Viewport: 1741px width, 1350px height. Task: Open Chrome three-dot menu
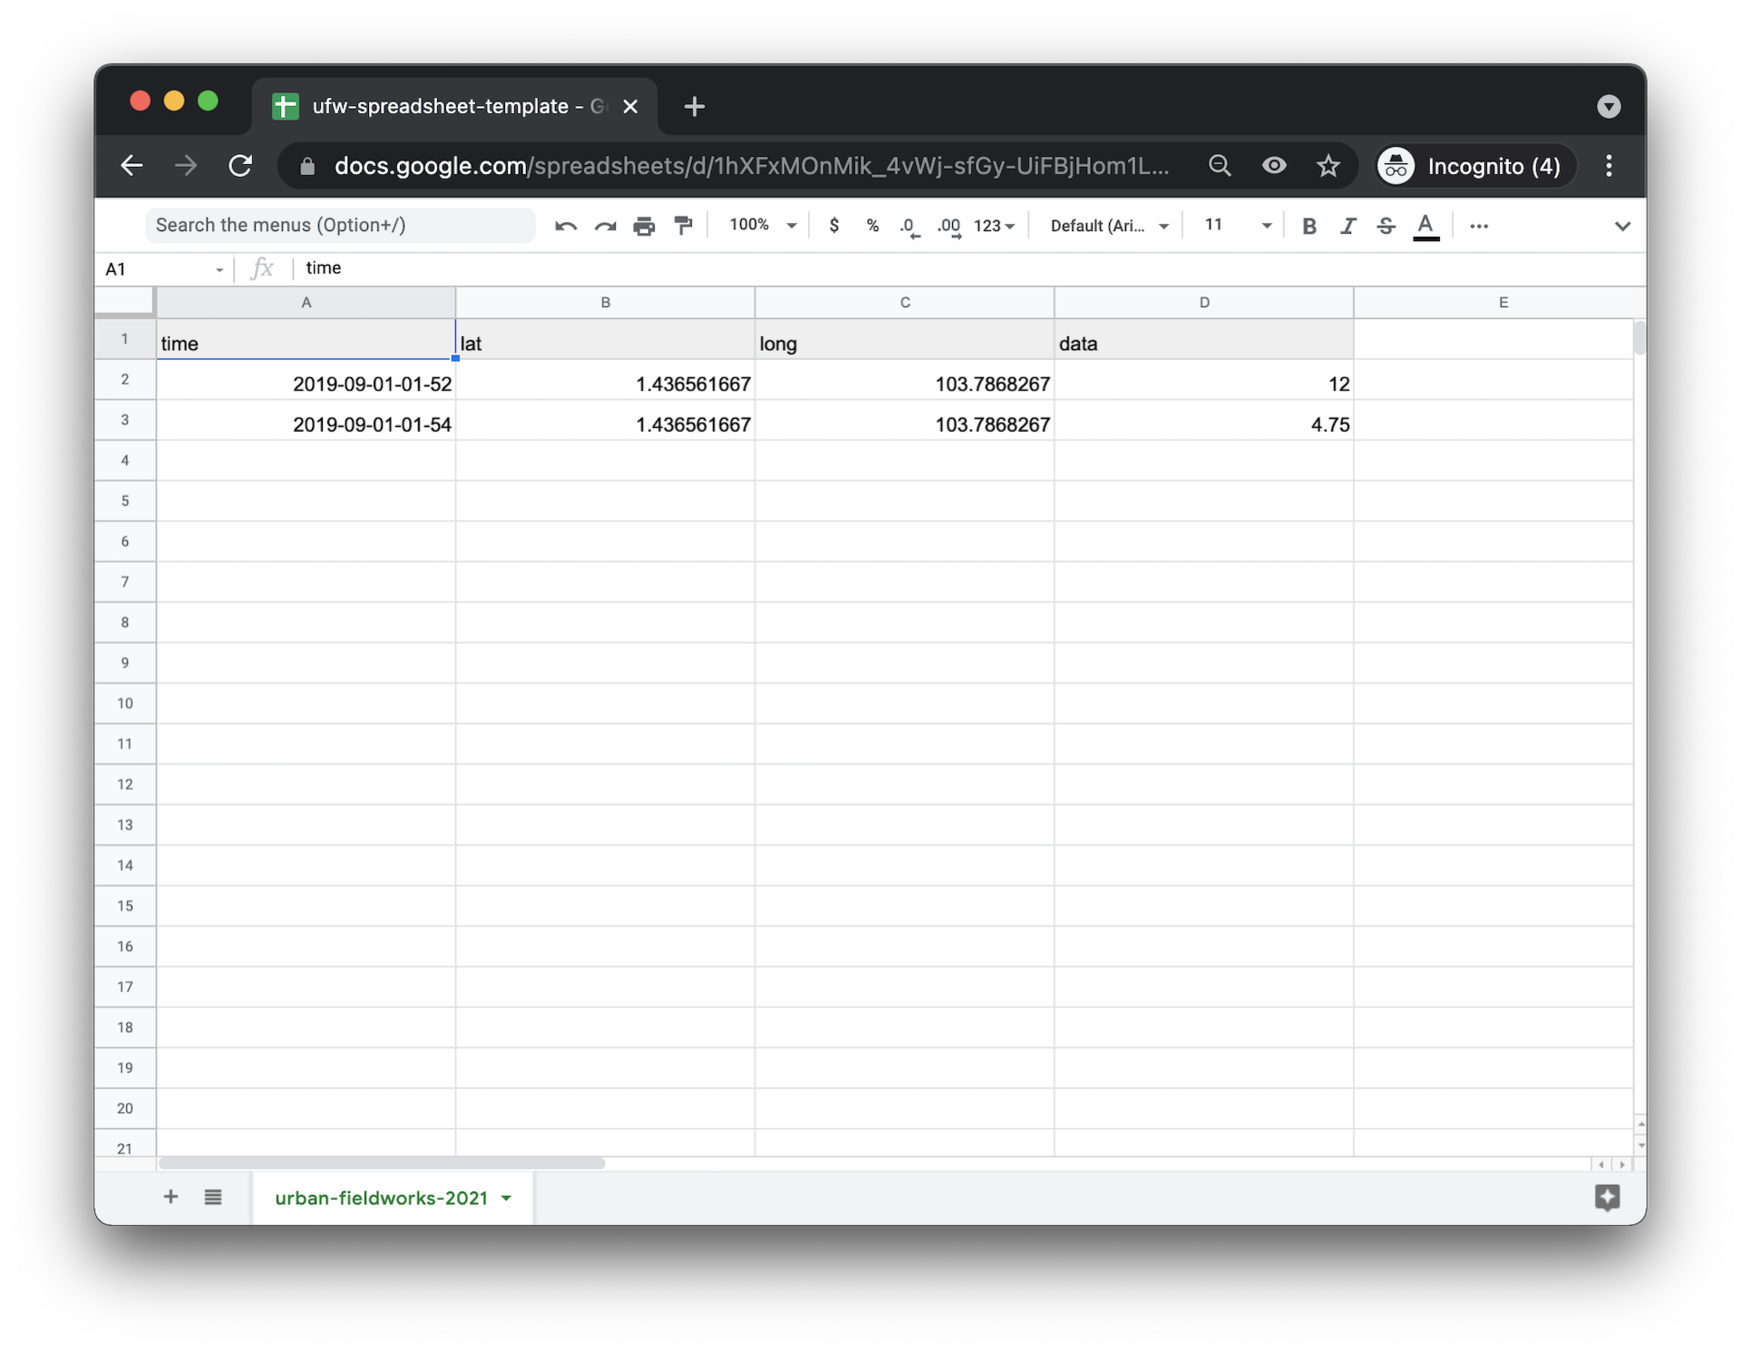tap(1608, 166)
